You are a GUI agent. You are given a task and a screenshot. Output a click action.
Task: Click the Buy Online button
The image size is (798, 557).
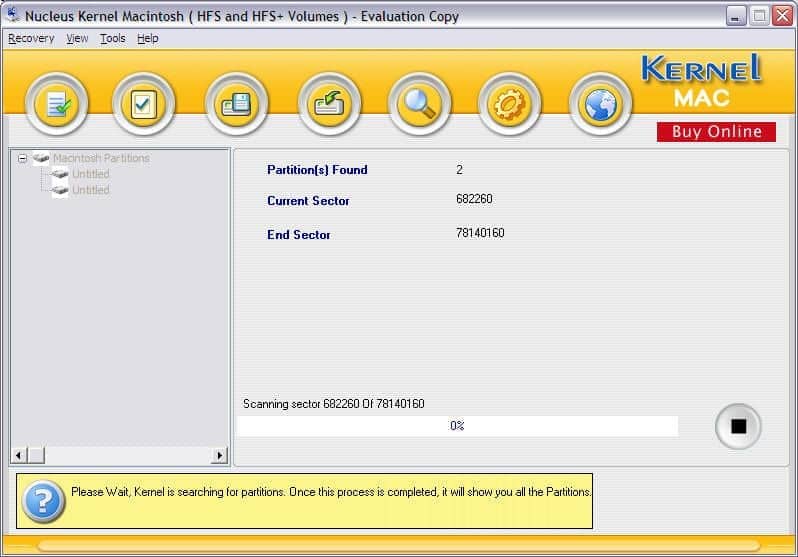click(717, 132)
